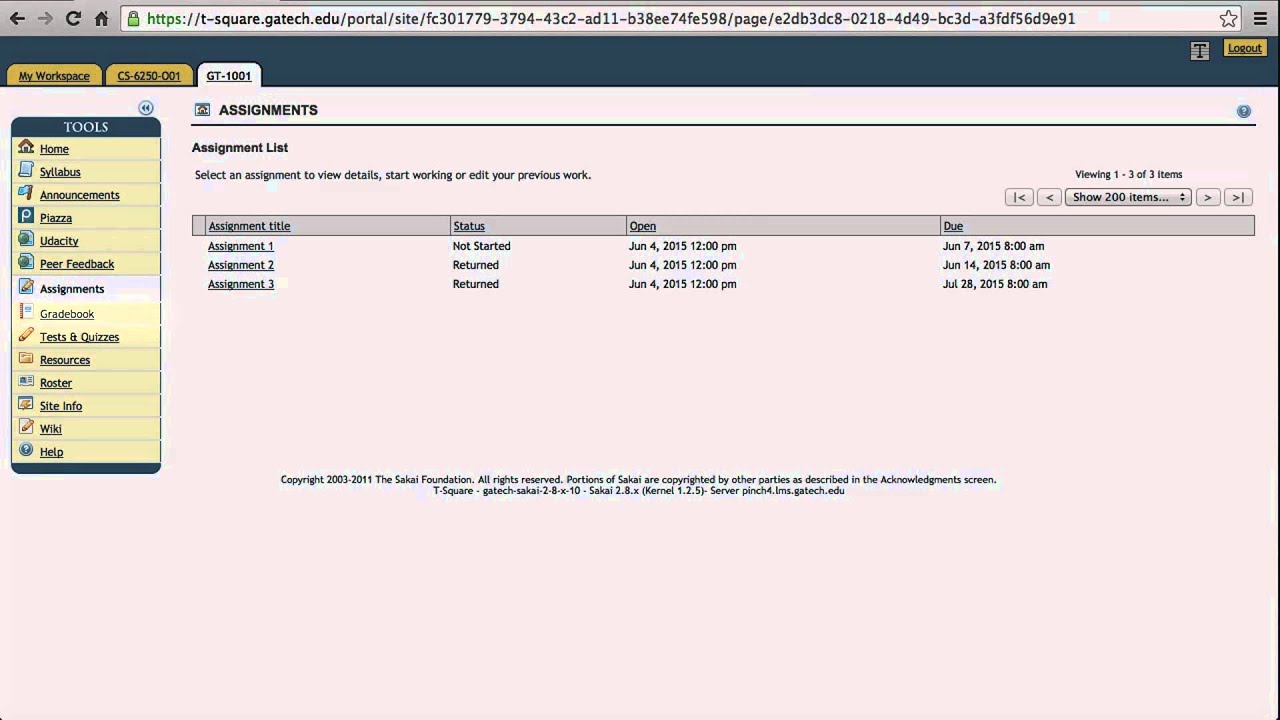Open the Chrome hamburger menu
The width and height of the screenshot is (1280, 720).
click(1260, 18)
